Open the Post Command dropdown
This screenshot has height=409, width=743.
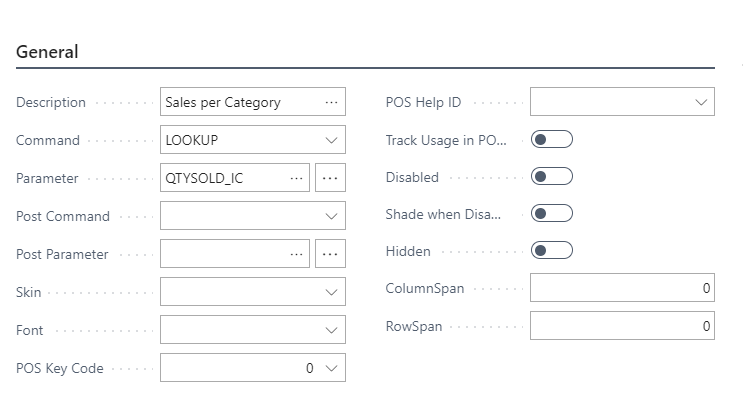pyautogui.click(x=332, y=216)
